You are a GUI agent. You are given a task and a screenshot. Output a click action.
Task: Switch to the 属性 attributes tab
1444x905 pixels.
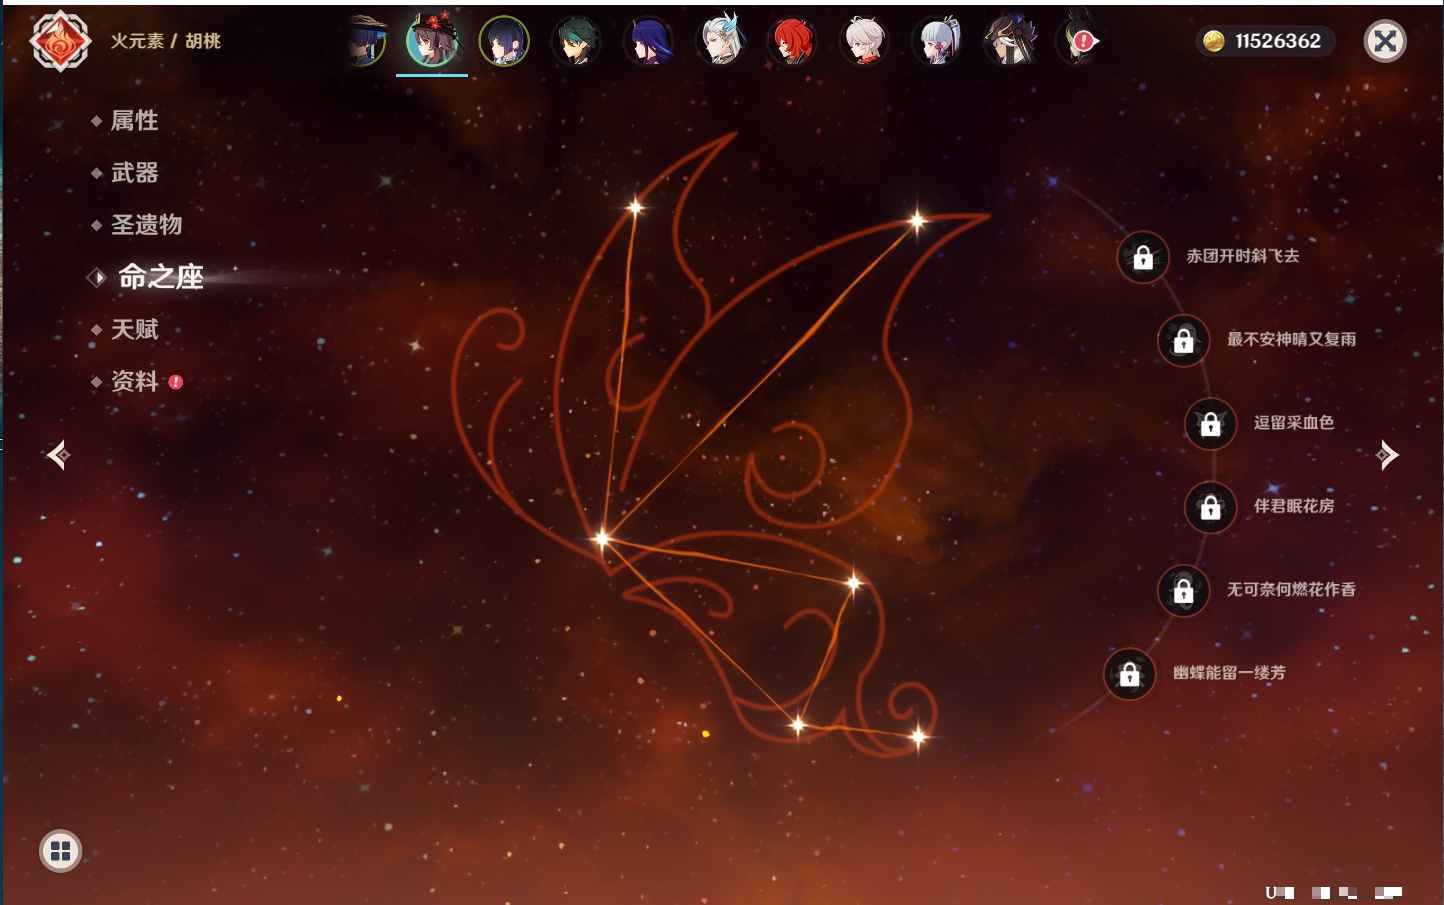134,121
